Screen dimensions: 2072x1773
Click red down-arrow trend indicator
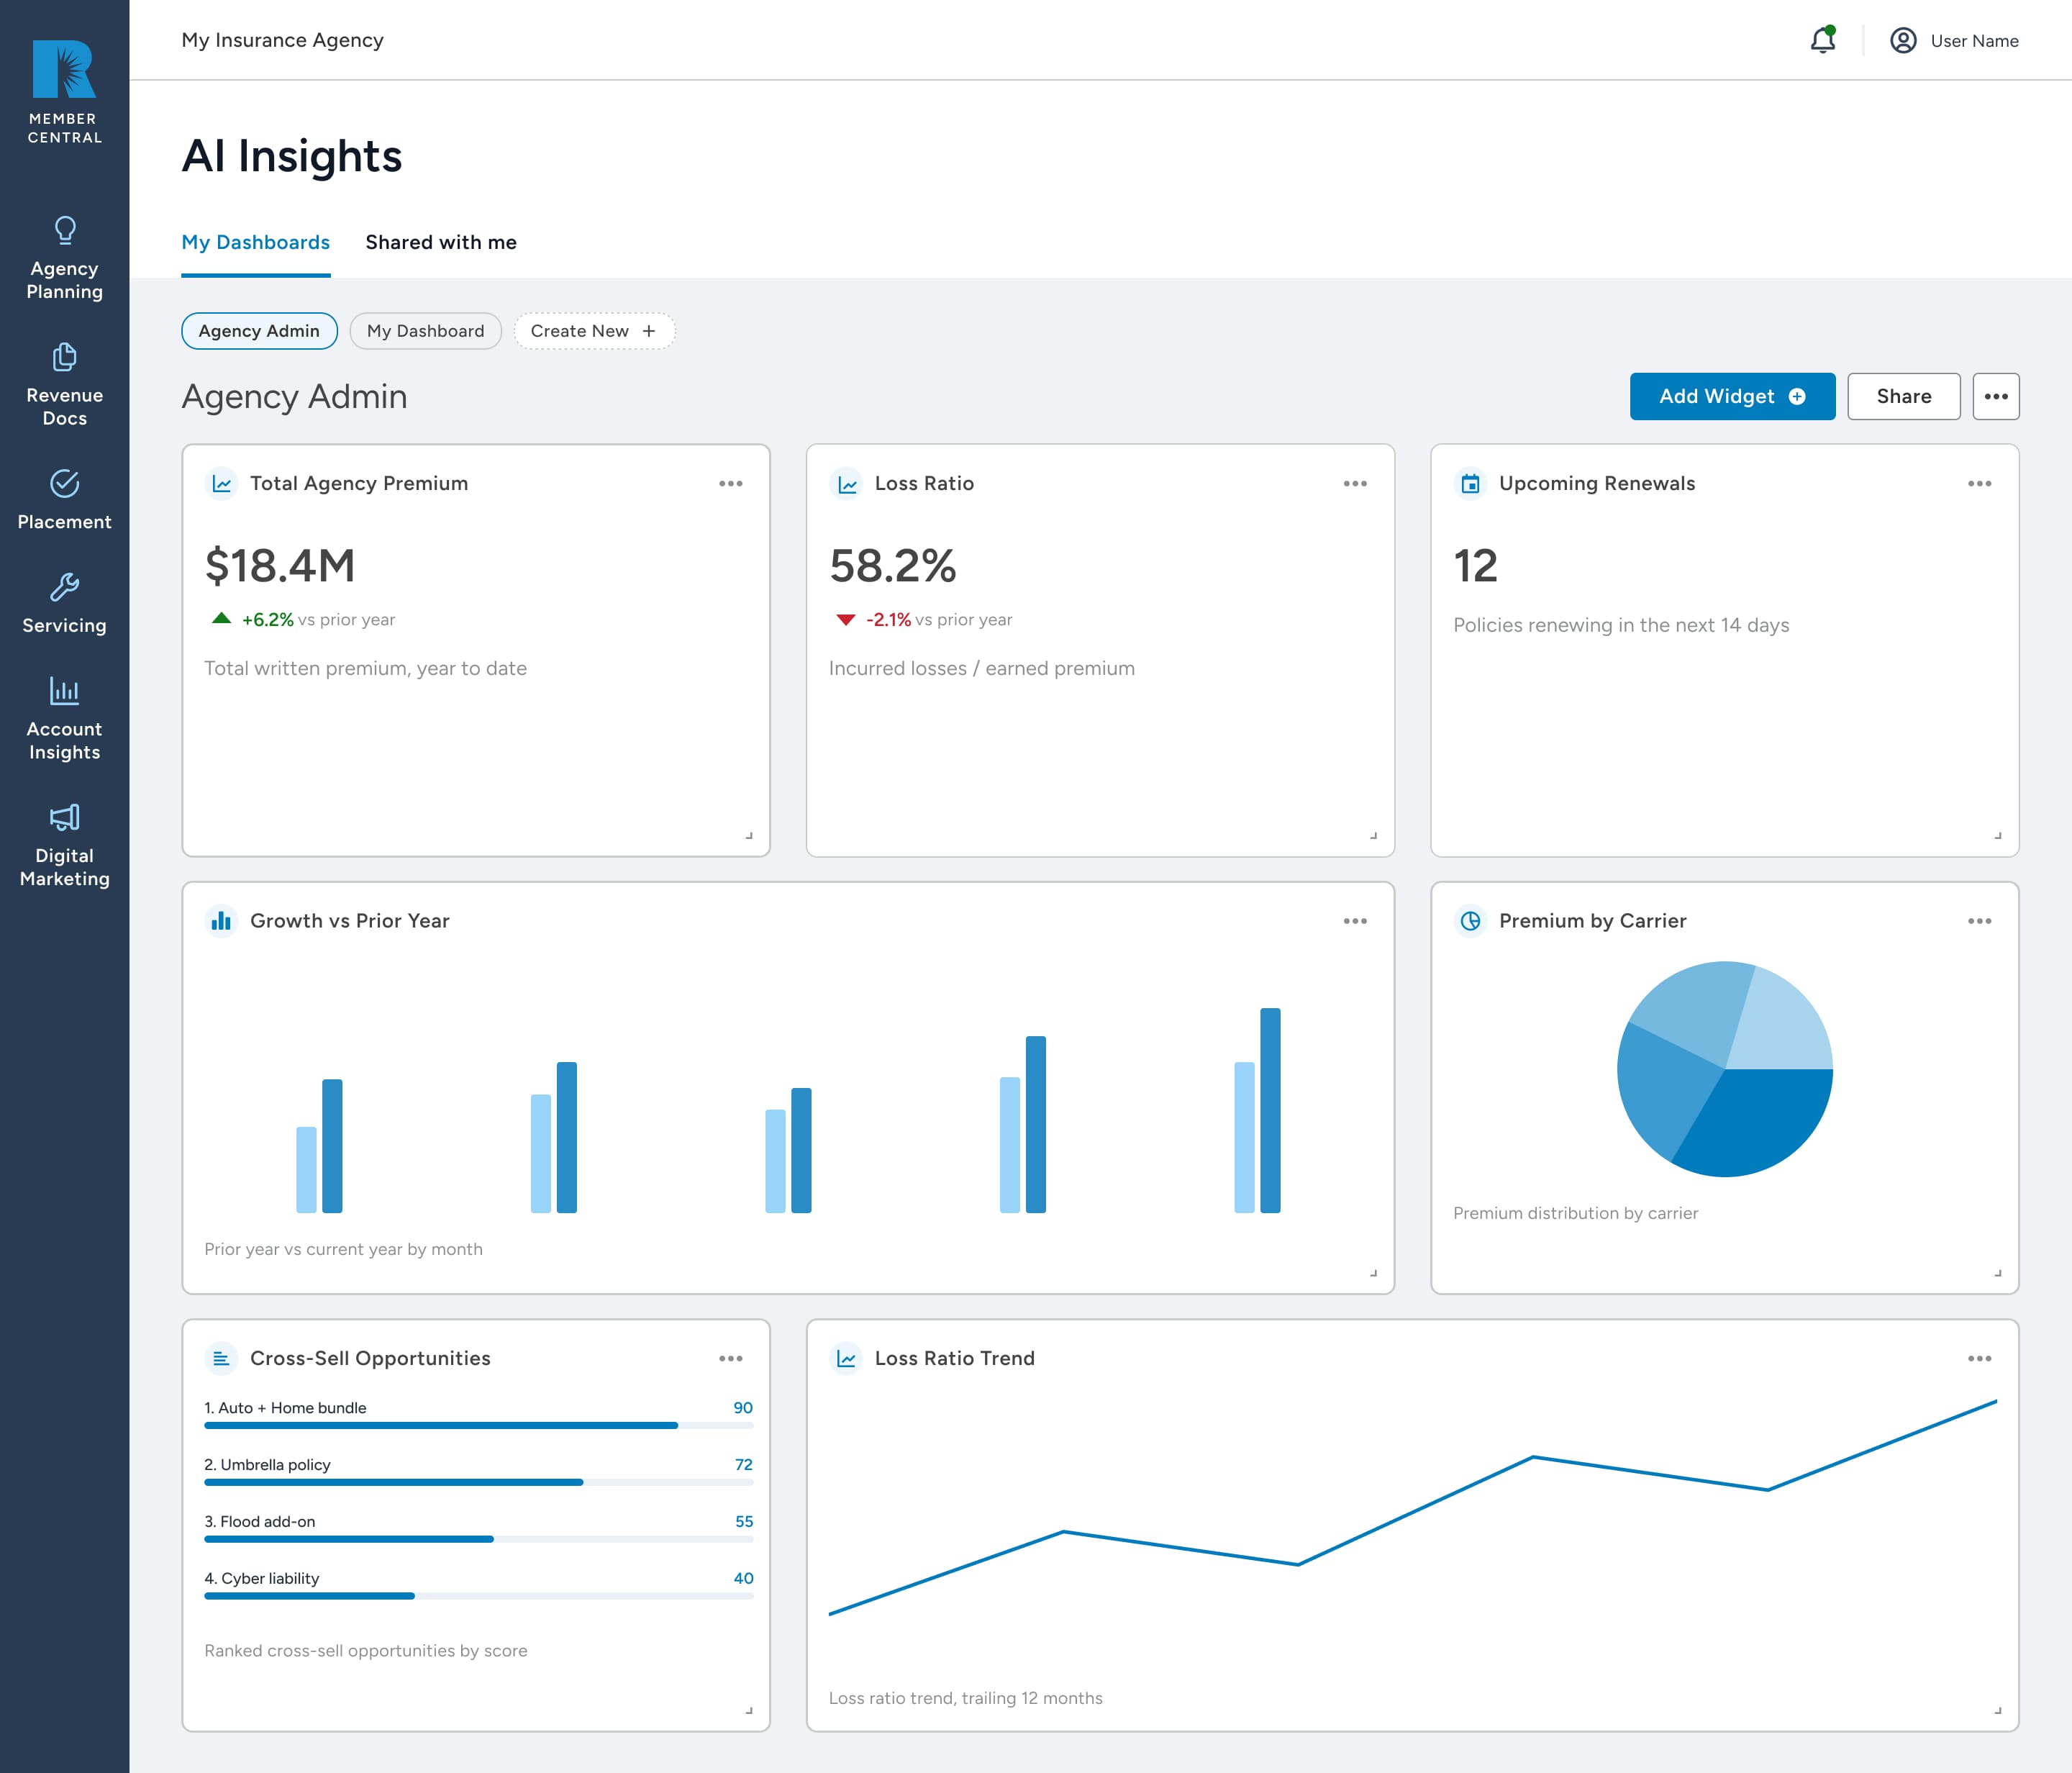click(x=846, y=620)
